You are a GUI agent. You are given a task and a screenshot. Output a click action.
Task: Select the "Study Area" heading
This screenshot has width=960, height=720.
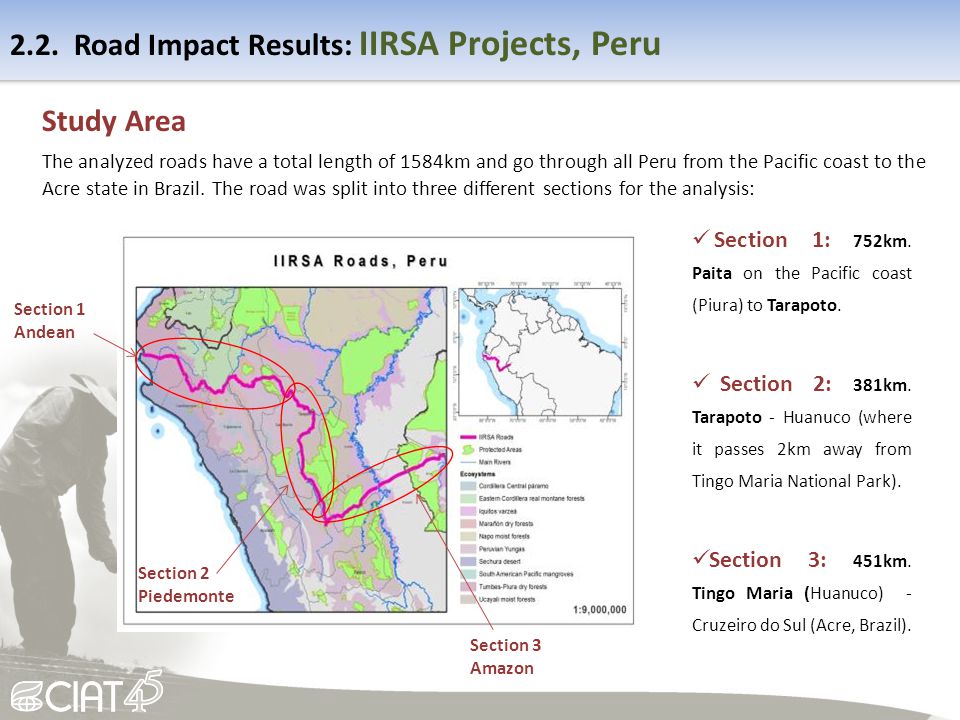click(113, 121)
